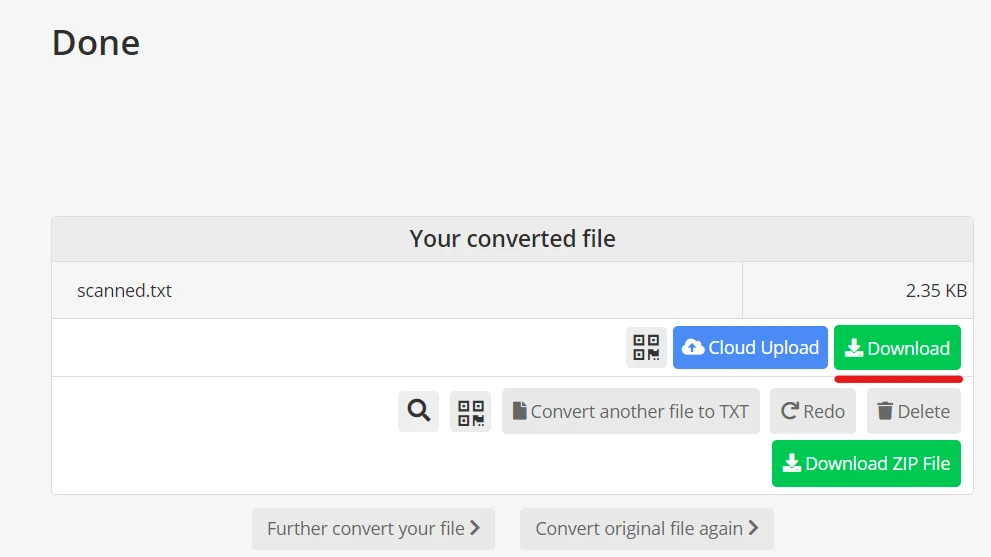Click the download arrow icon on Download ZIP File
This screenshot has width=991, height=557.
(x=791, y=463)
